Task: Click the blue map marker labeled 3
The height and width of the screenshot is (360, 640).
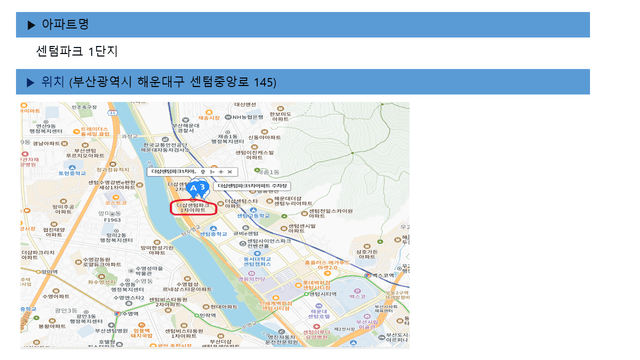Action: (x=203, y=187)
